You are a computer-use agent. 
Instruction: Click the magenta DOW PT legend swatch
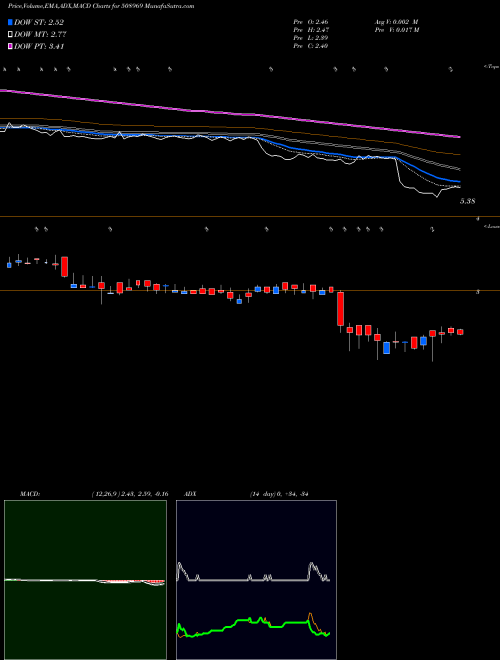[x=10, y=46]
